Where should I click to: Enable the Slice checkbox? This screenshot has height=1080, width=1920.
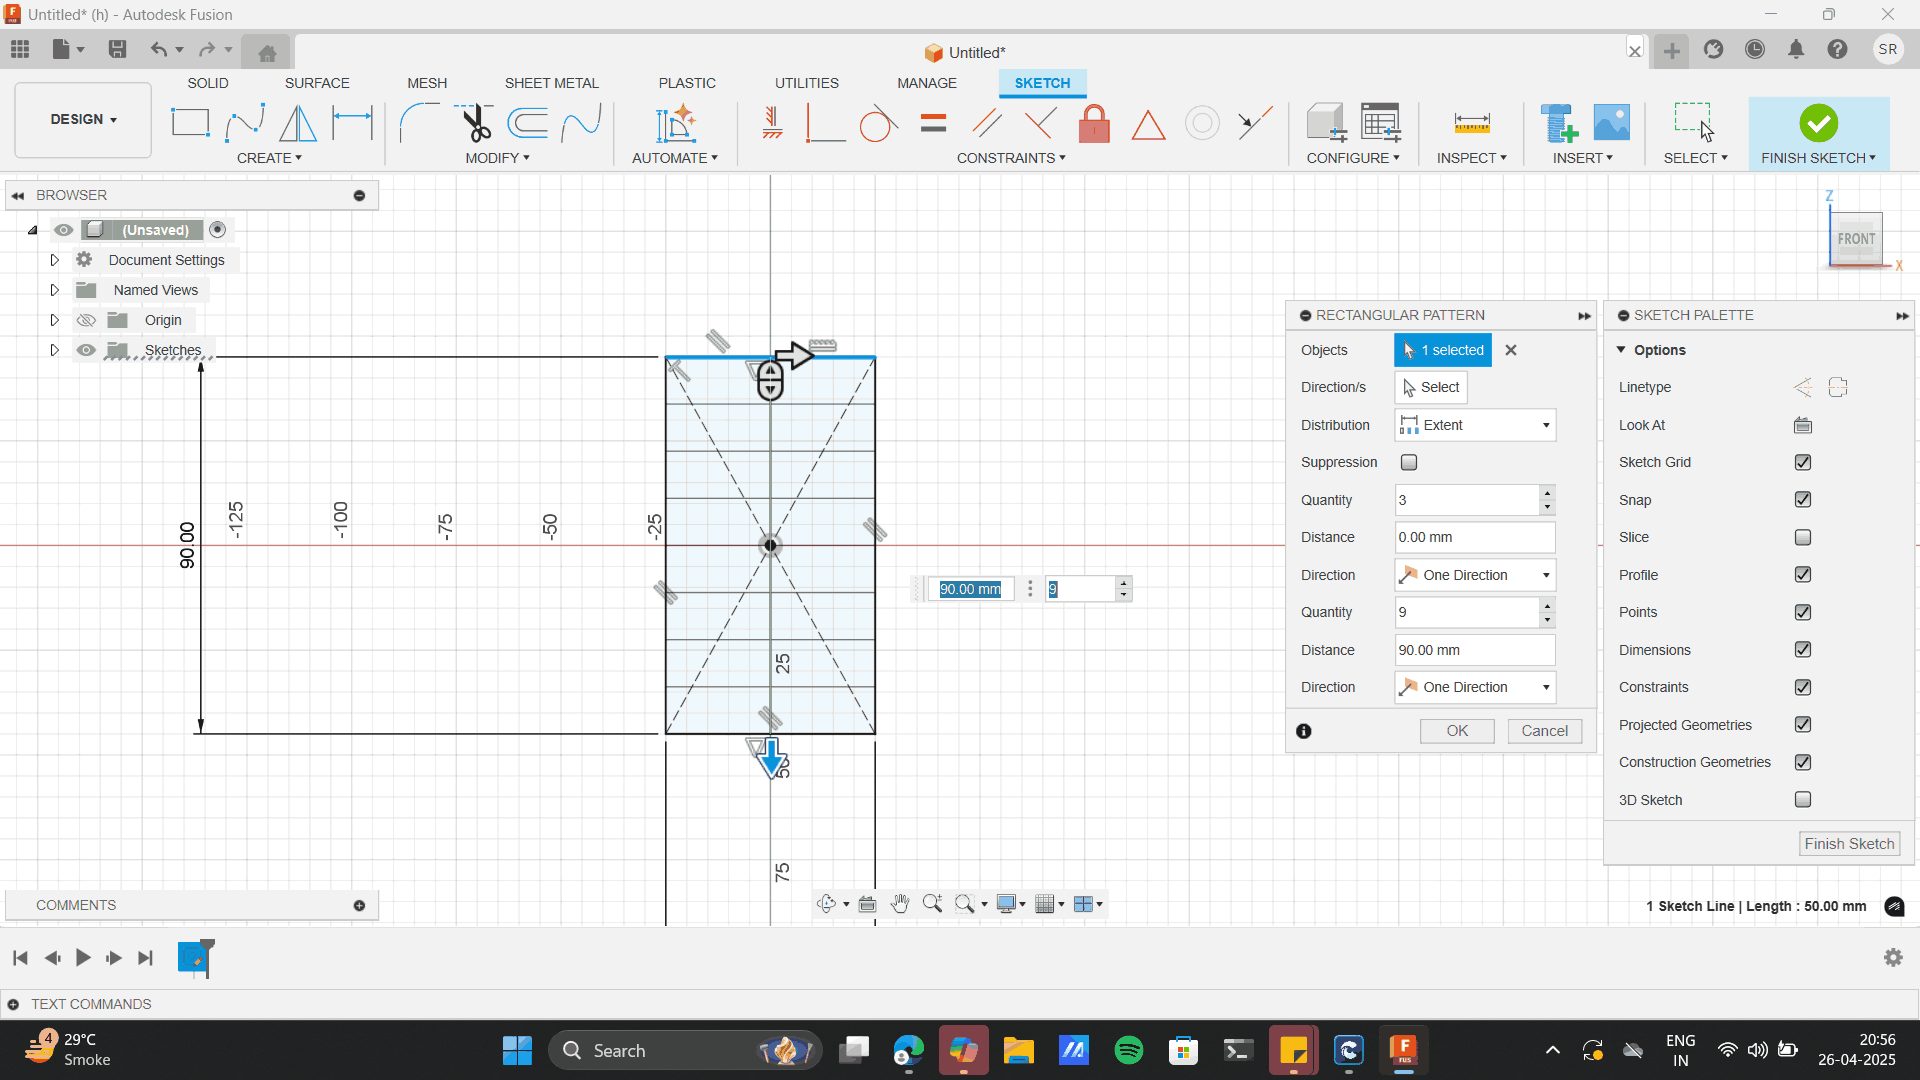click(1803, 537)
